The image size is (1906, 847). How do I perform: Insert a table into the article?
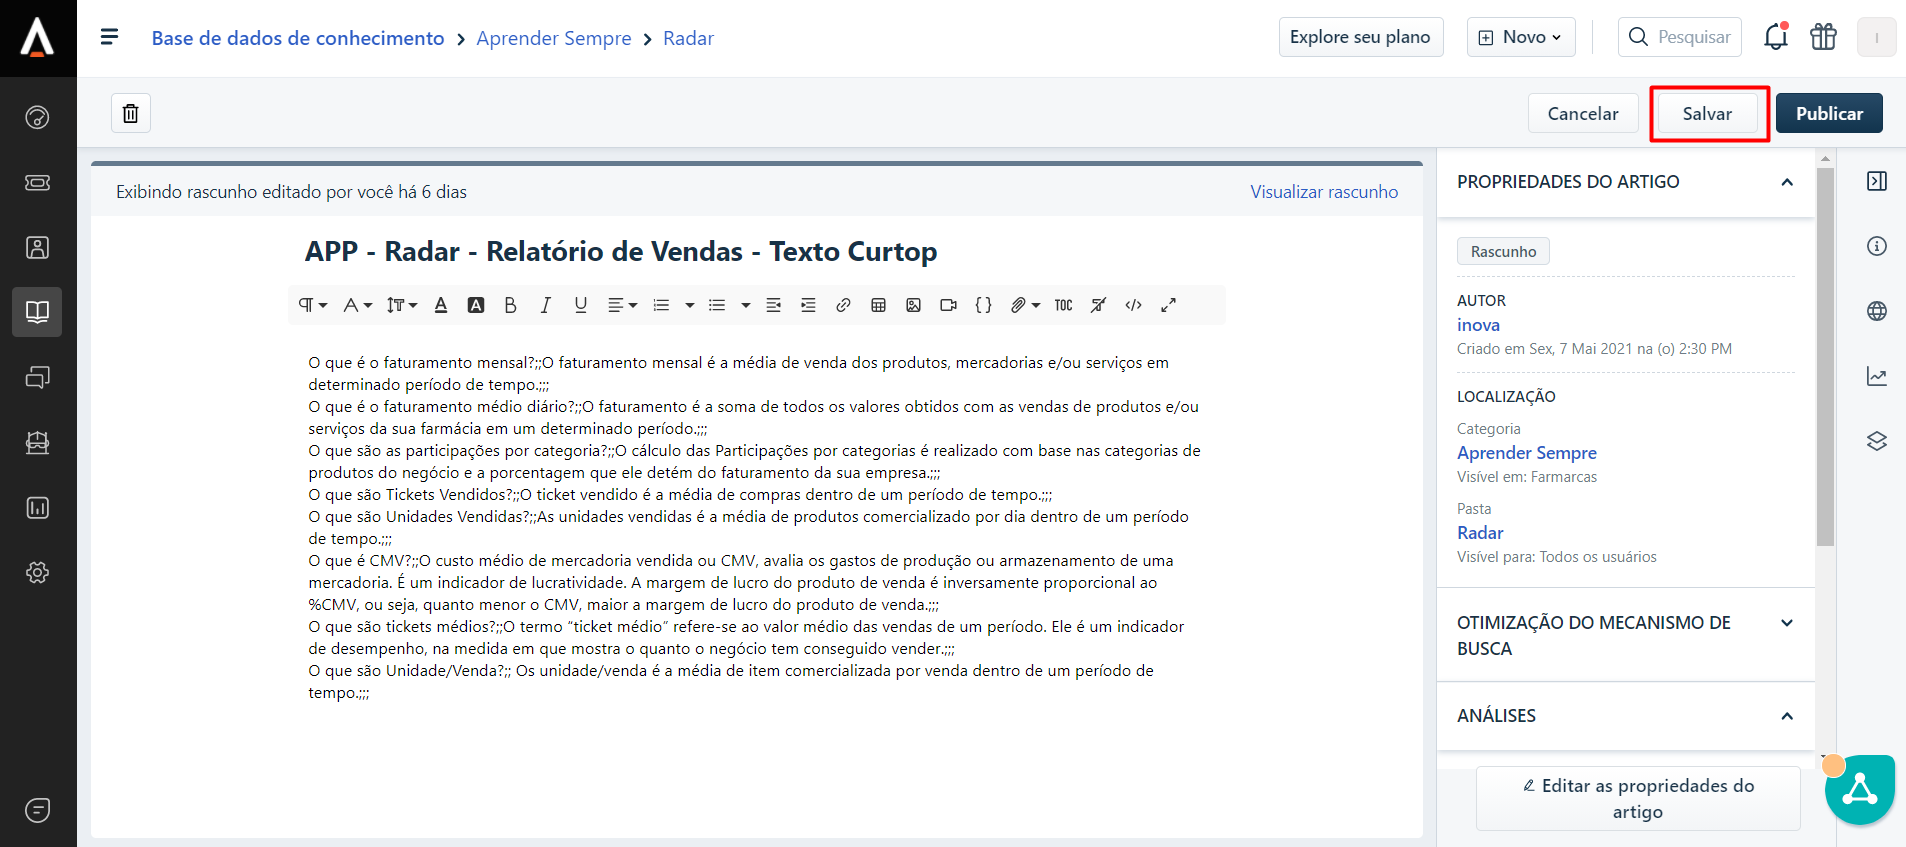click(x=878, y=306)
